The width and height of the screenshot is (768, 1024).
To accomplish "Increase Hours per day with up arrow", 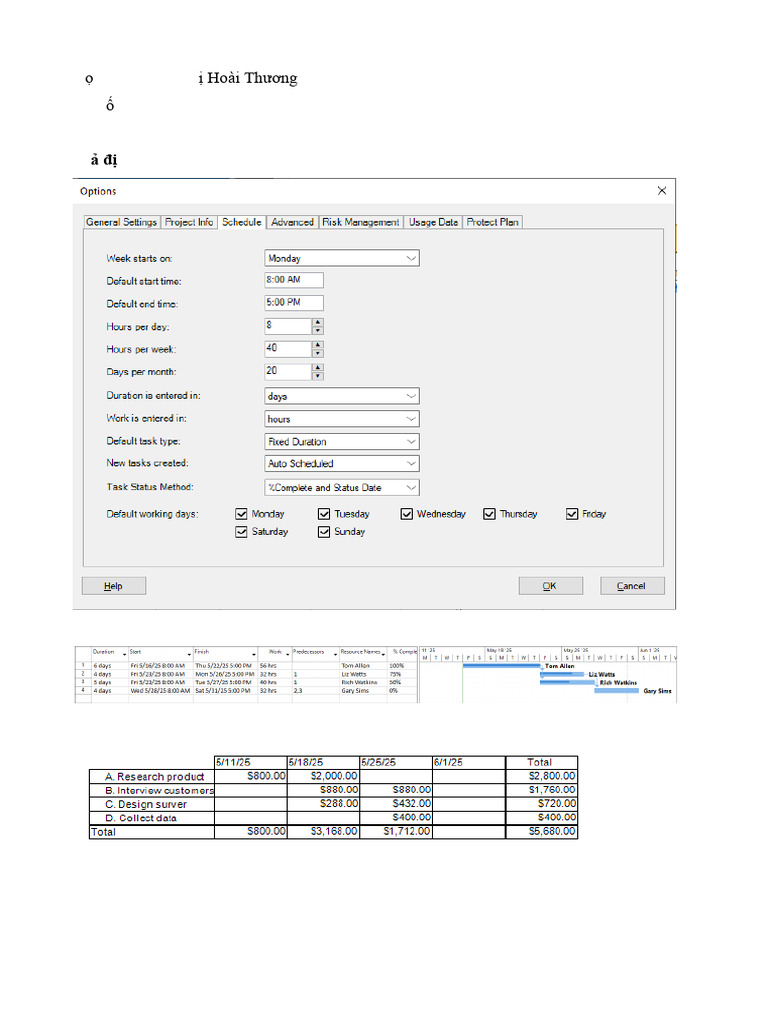I will tap(318, 322).
